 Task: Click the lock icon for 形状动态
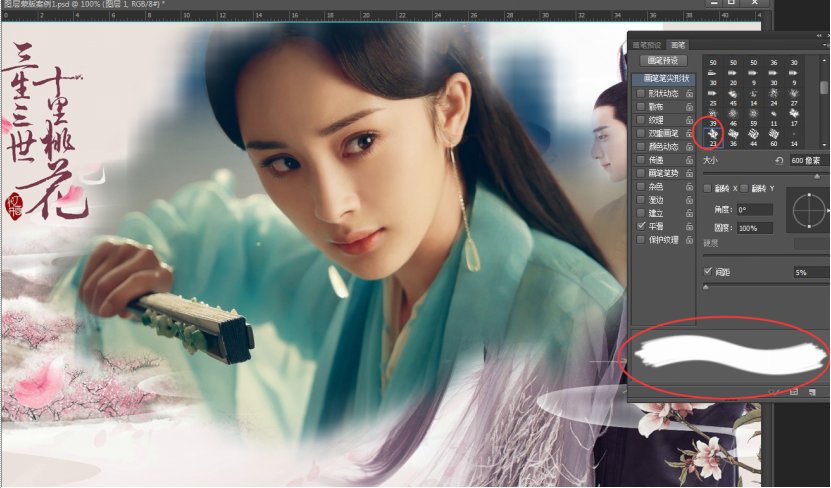(689, 93)
